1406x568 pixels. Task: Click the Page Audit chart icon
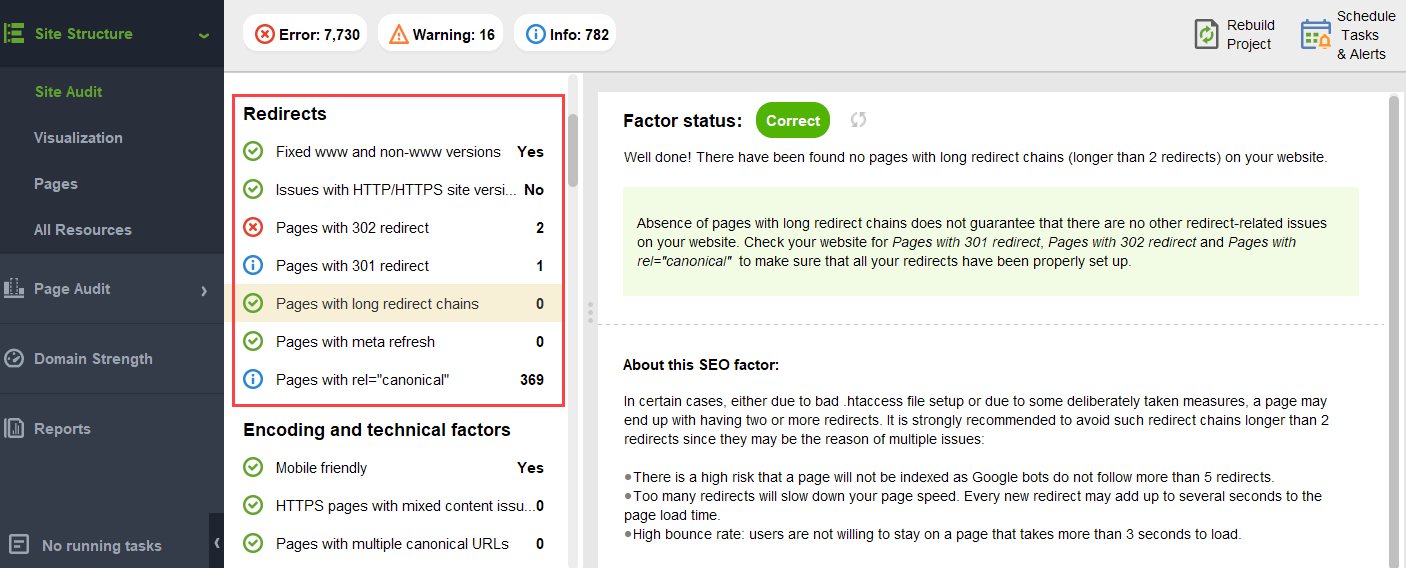pos(14,288)
